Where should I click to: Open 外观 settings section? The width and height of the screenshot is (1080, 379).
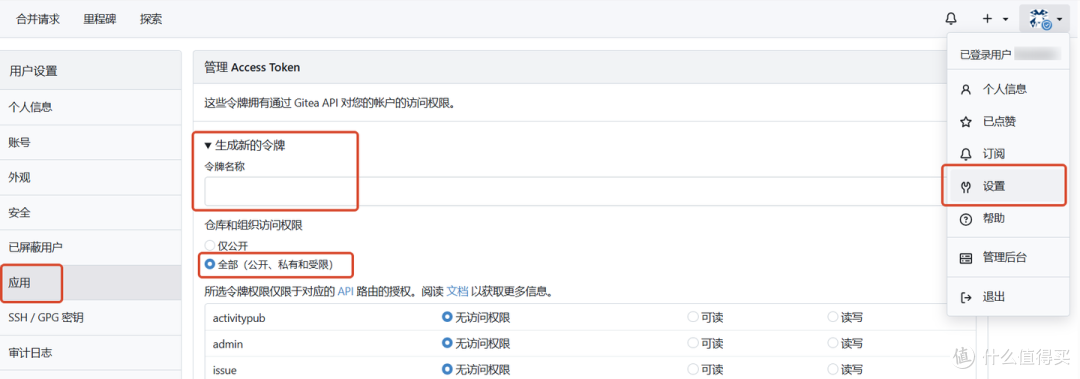[x=91, y=177]
